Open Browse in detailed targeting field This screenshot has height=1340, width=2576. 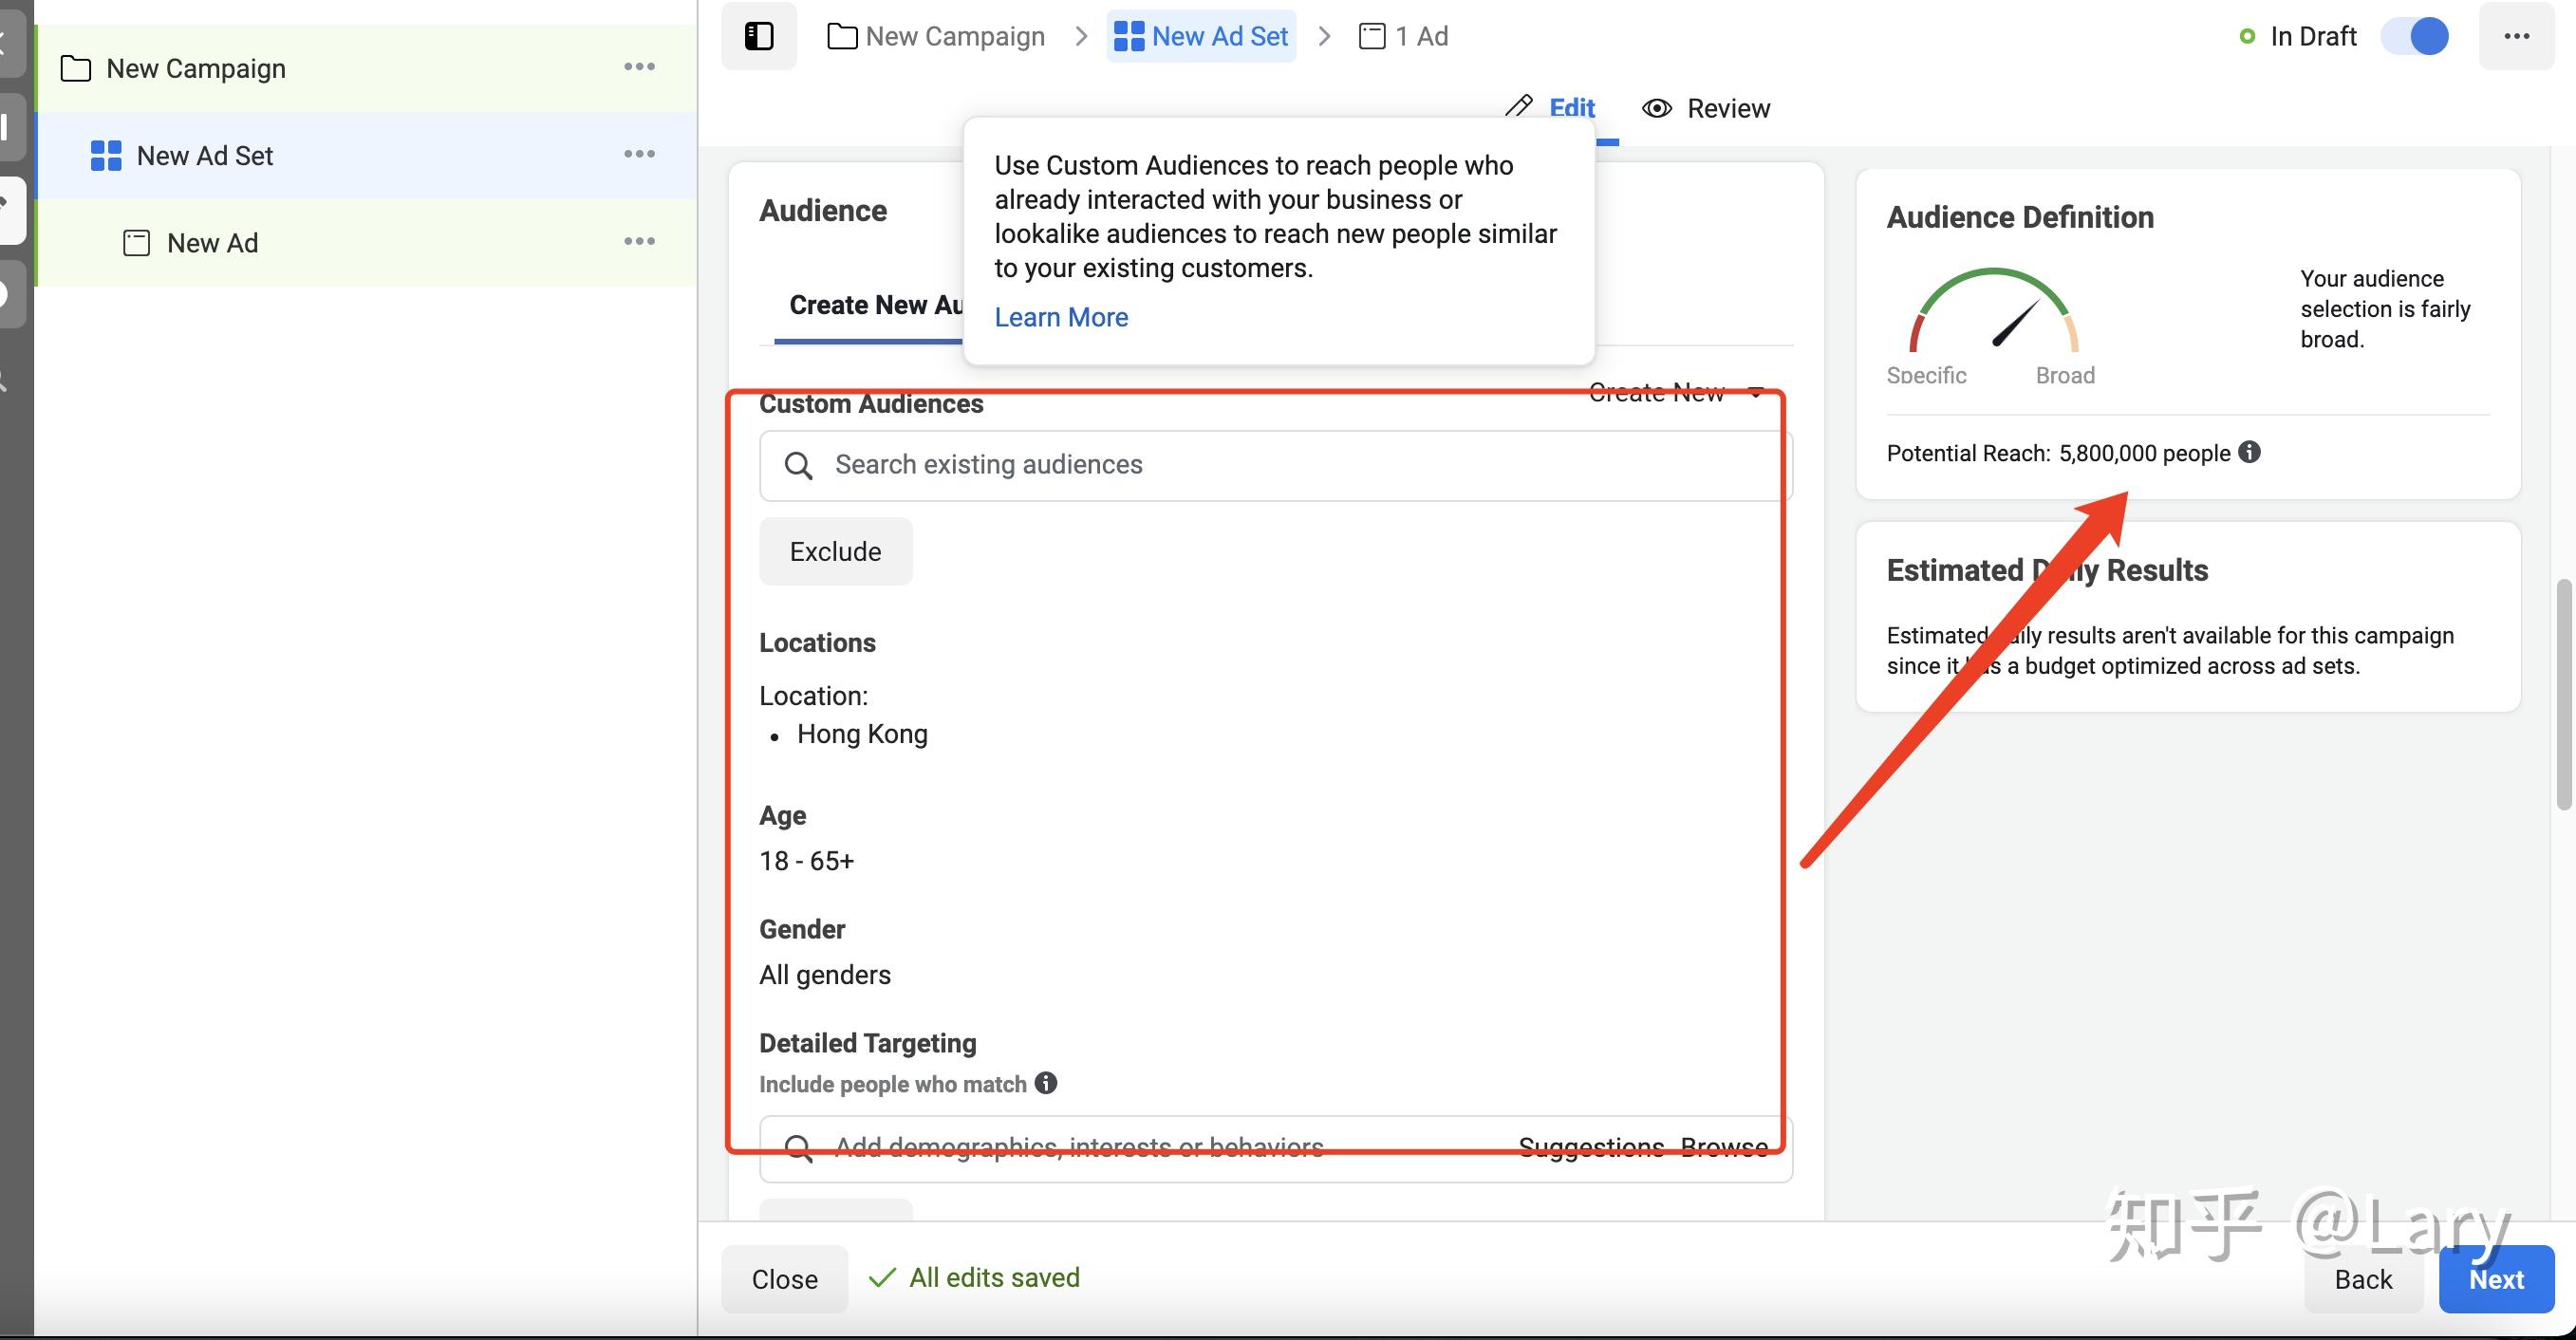(x=1723, y=1147)
